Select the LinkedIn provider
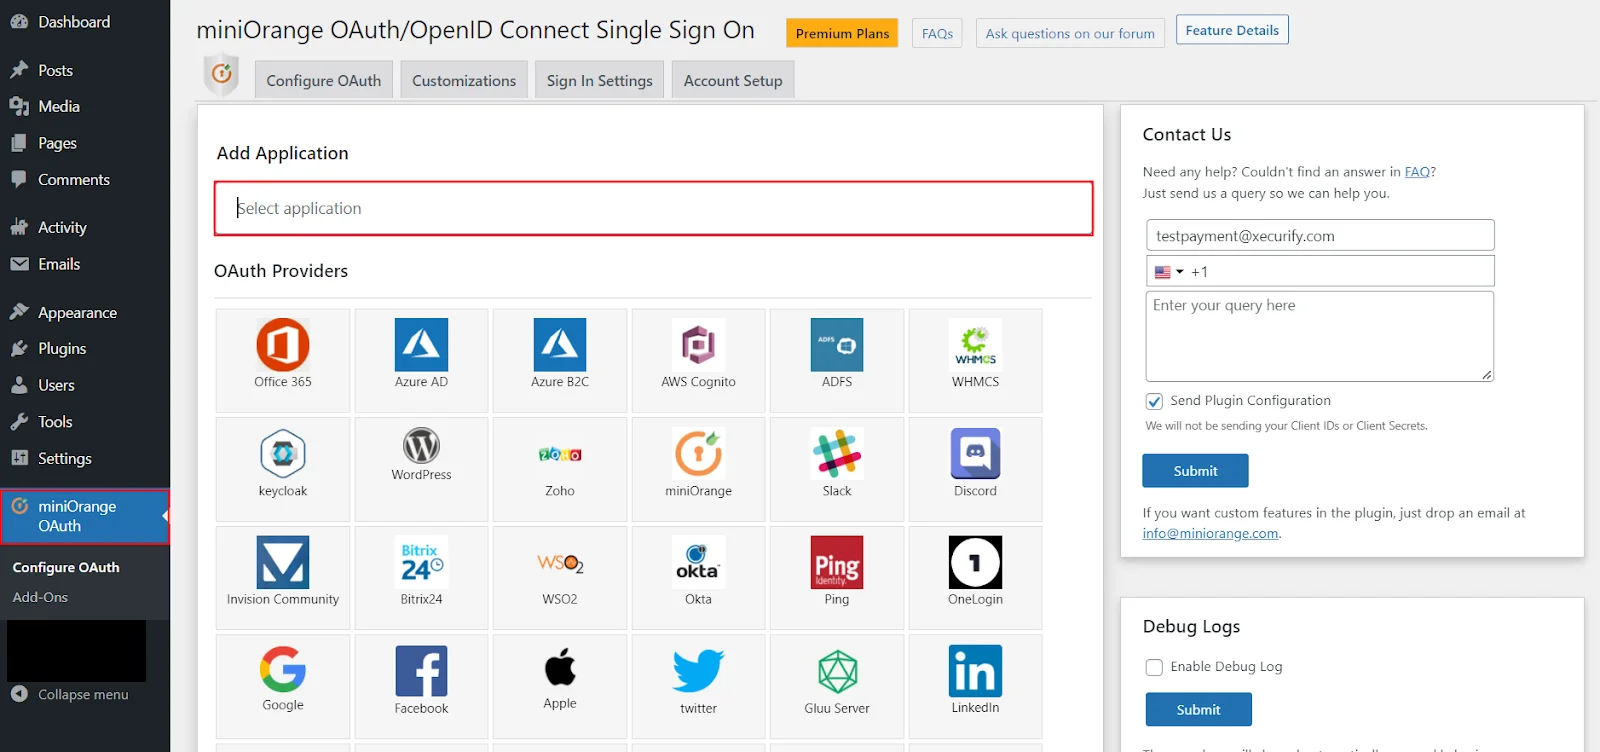 click(975, 670)
